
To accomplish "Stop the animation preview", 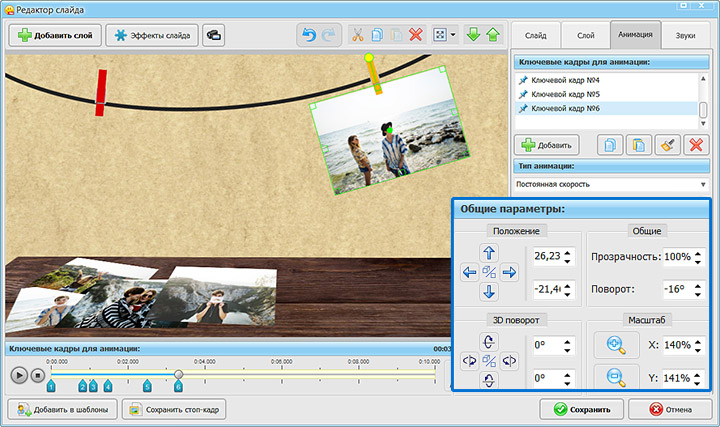I will (38, 376).
